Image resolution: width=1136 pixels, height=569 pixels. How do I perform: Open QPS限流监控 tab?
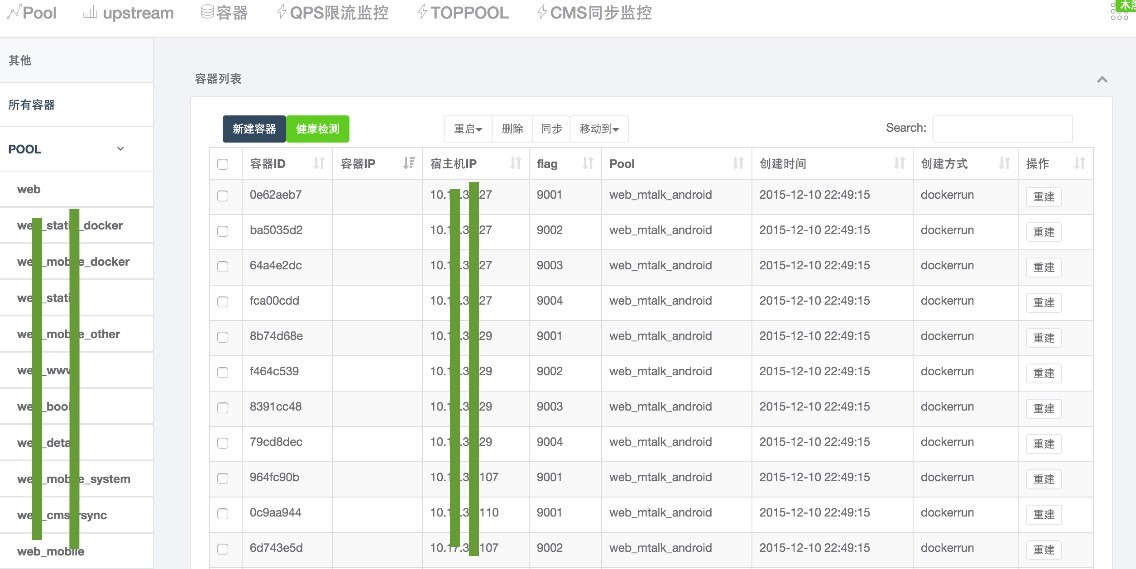(333, 12)
